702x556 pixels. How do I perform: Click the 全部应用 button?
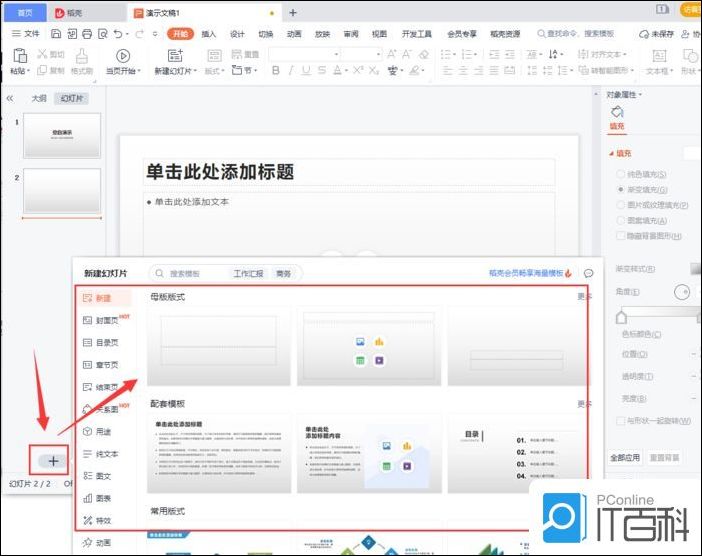click(x=625, y=458)
